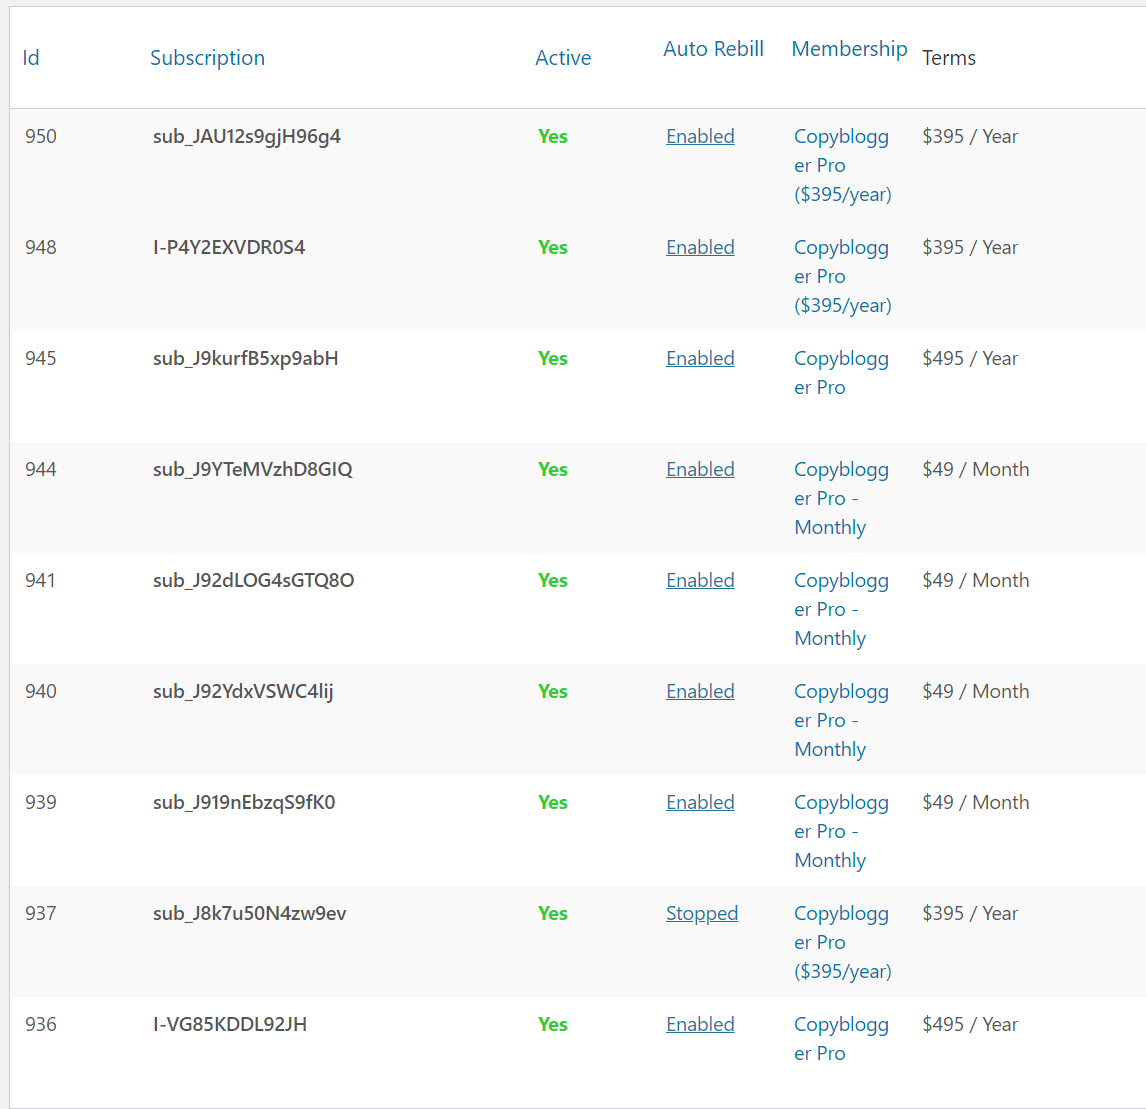Open membership link in row 948

point(843,277)
